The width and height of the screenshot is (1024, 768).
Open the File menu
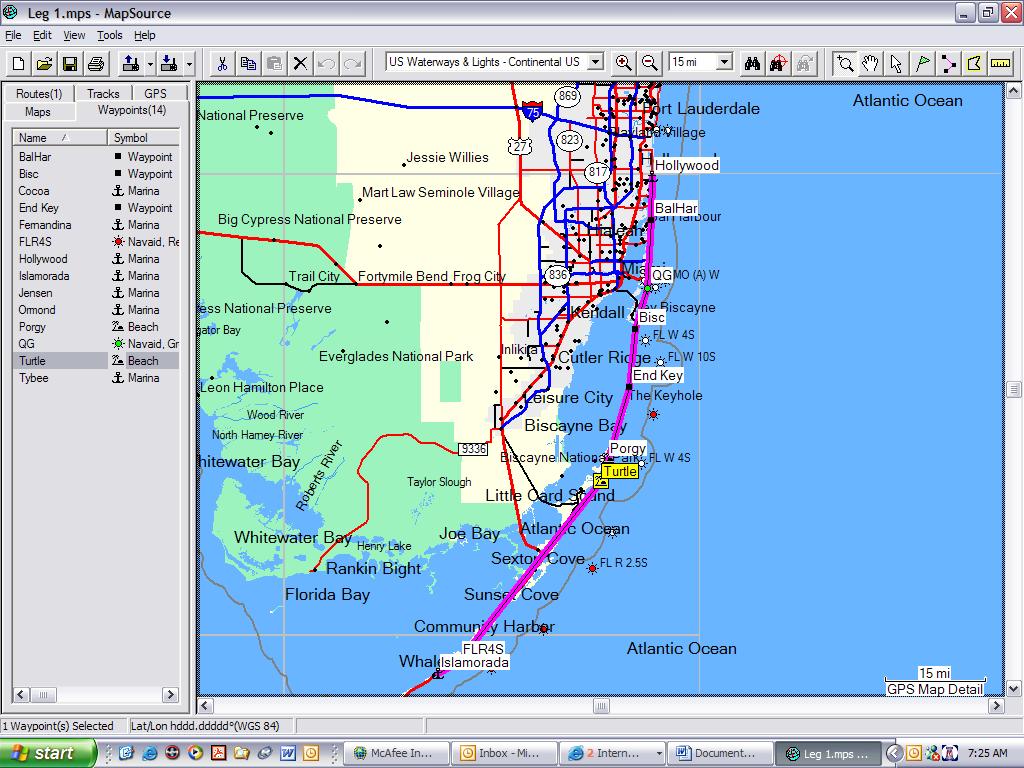point(13,35)
